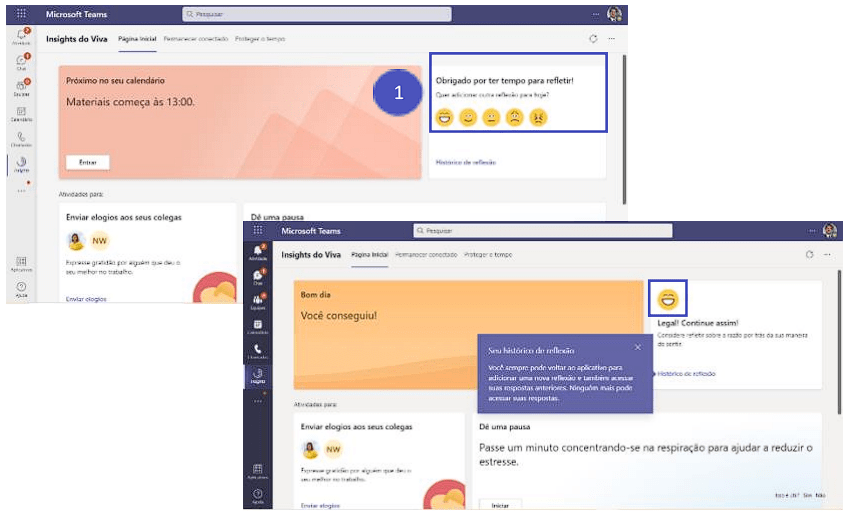Screen dimensions: 849x517
Task: Click search box in back Teams window
Action: coord(317,14)
